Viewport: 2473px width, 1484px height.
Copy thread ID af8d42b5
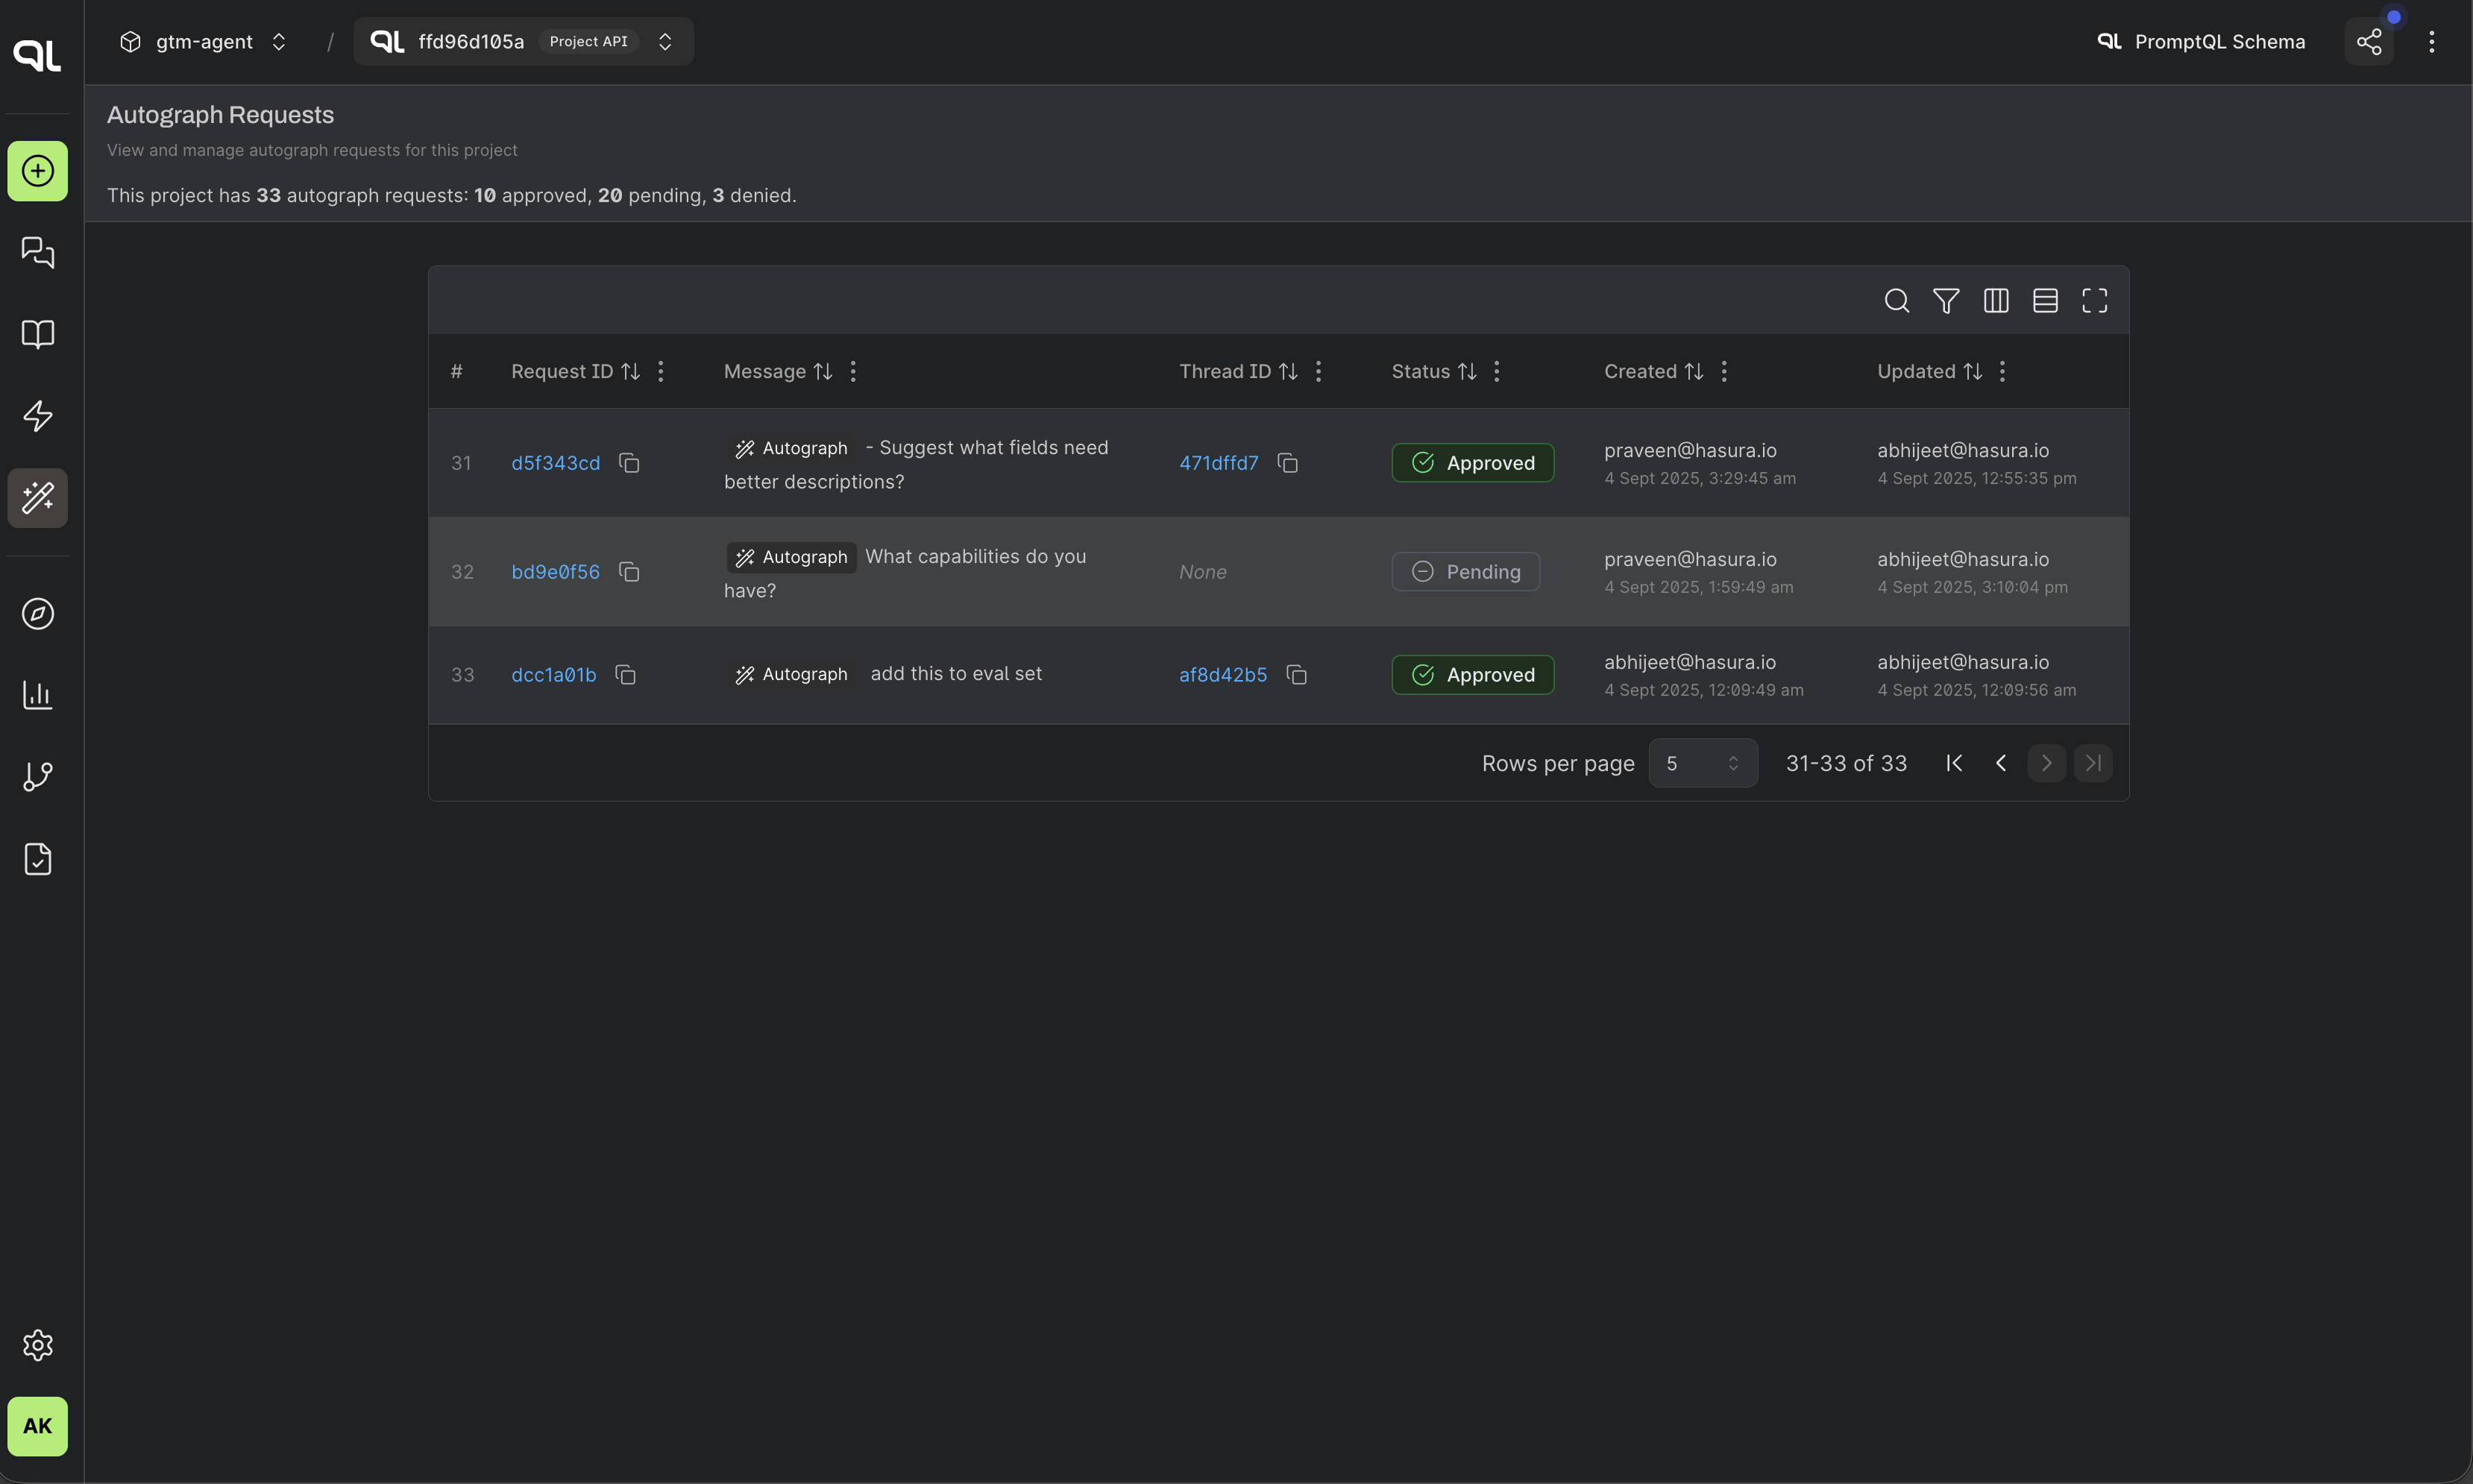click(x=1296, y=675)
